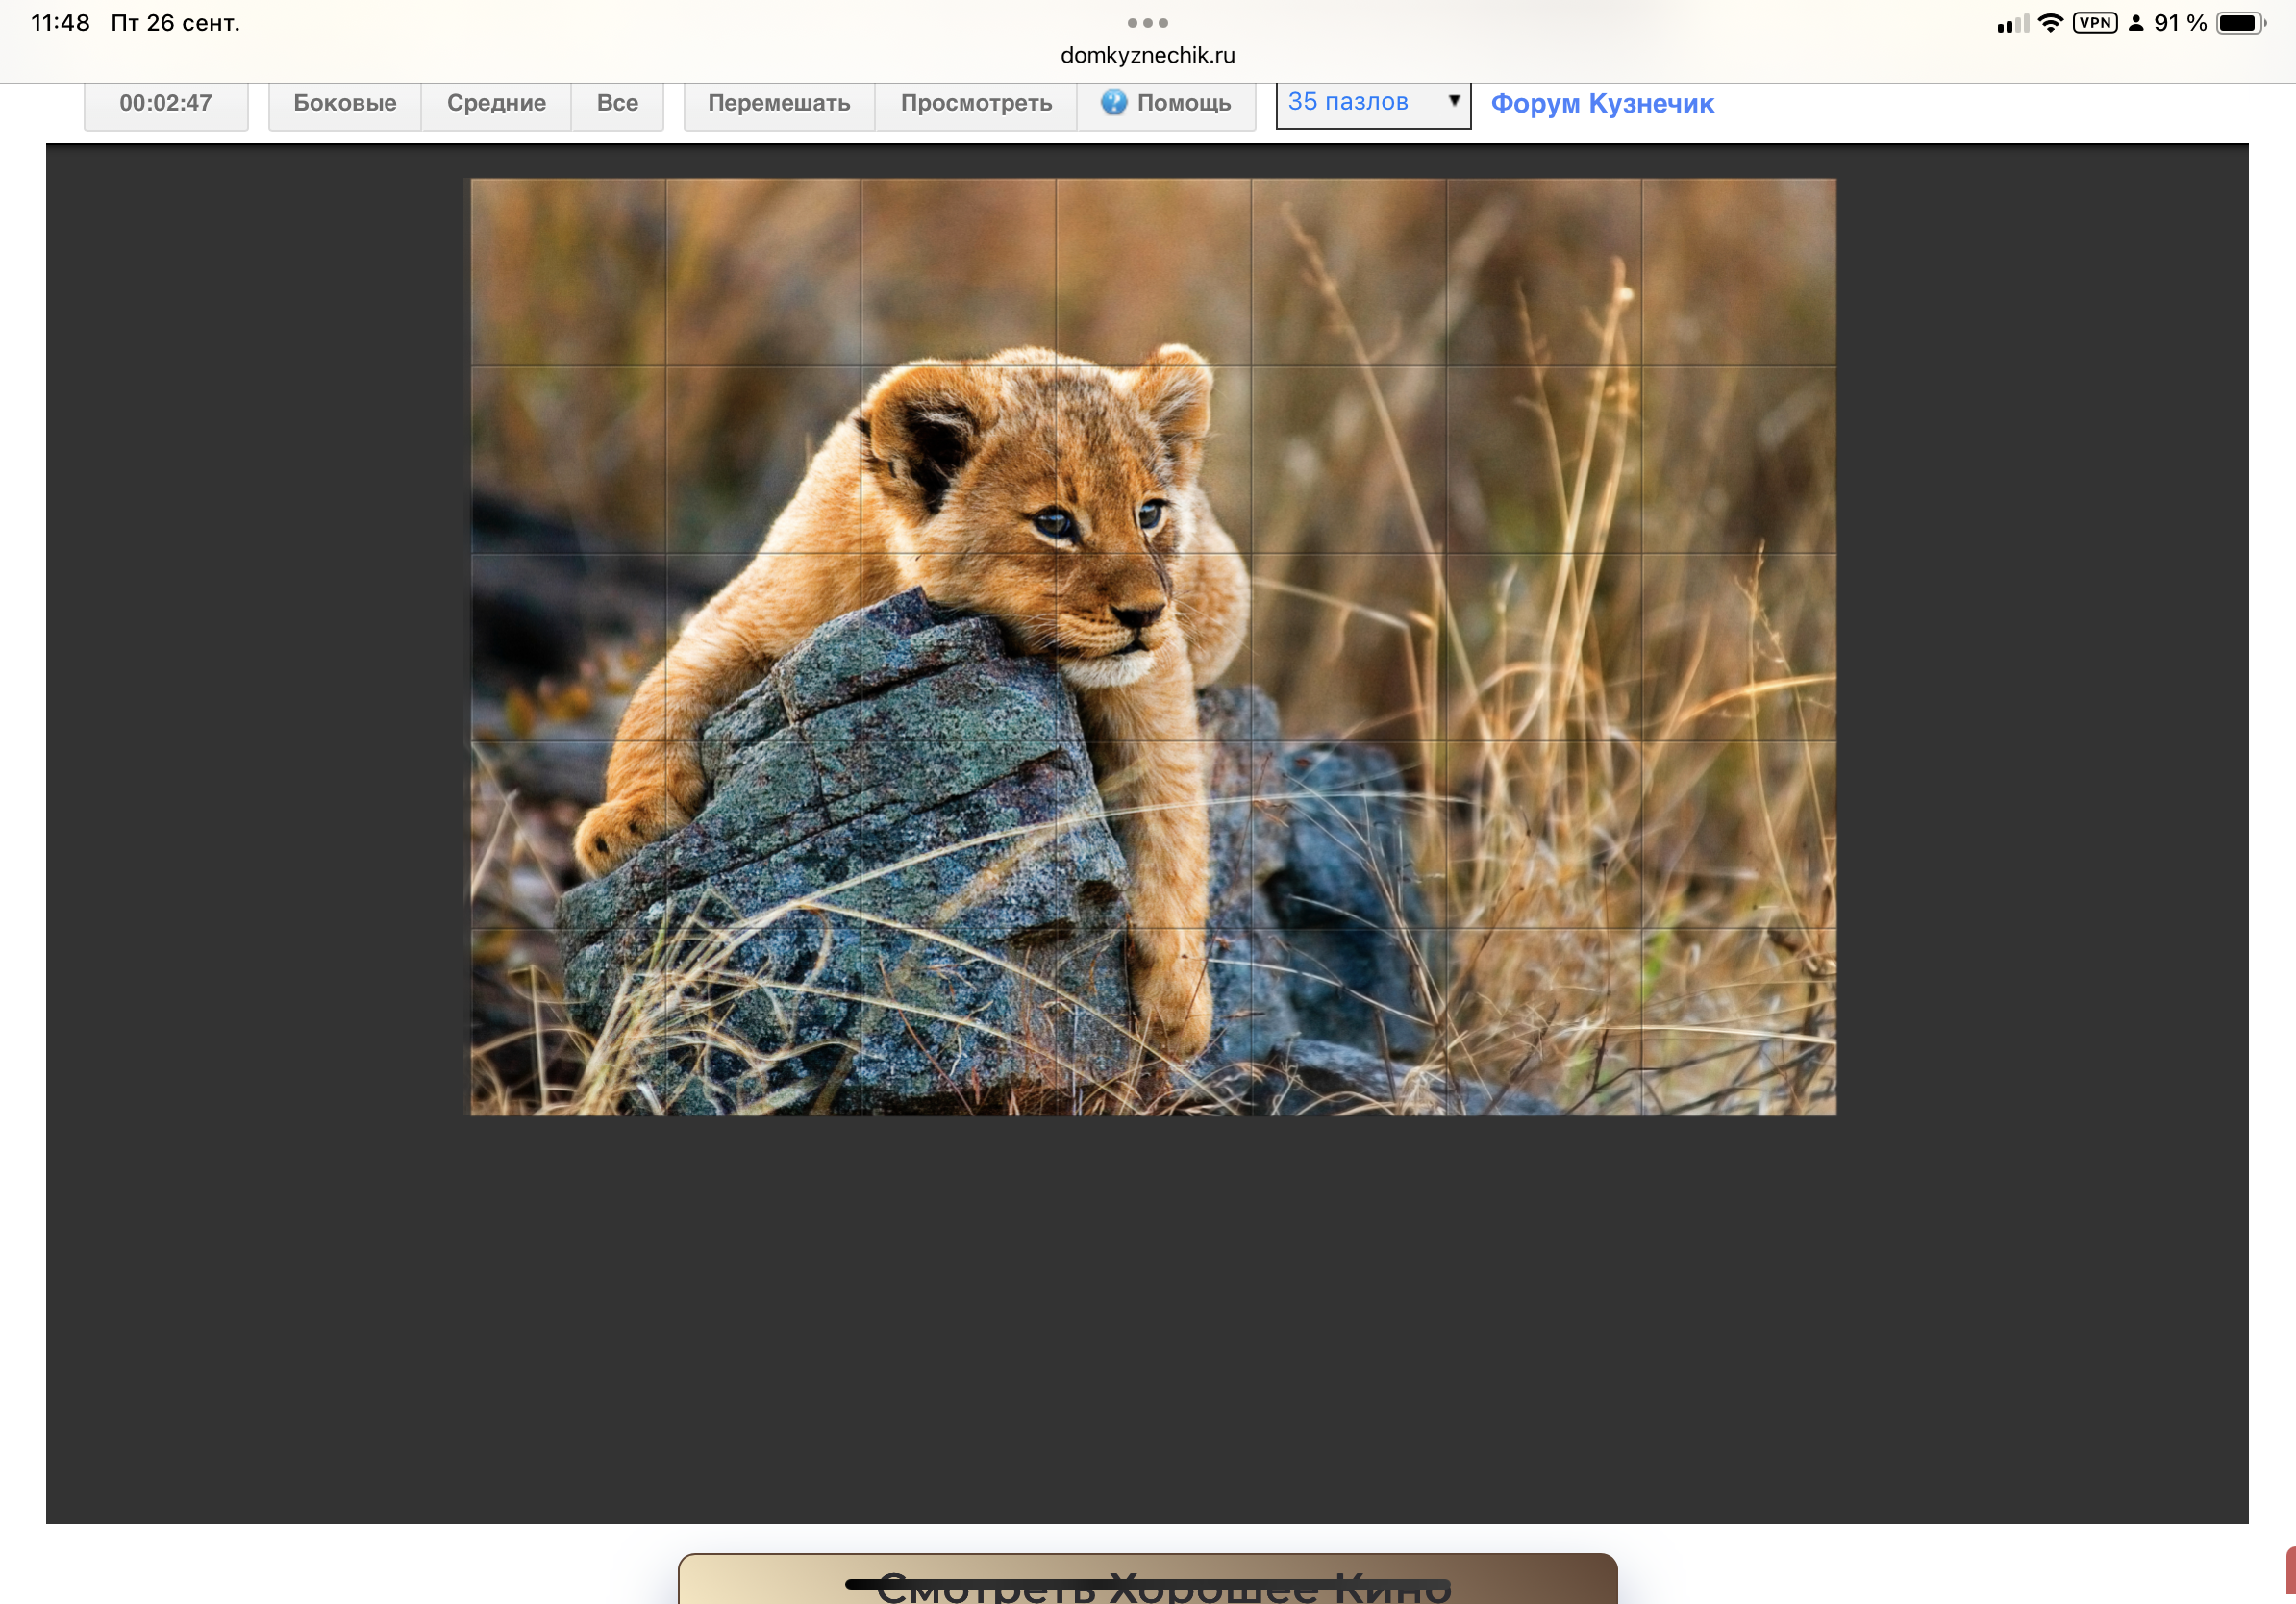Click the dropdown arrow next to 35 пазлов
Image resolution: width=2296 pixels, height=1604 pixels.
click(x=1454, y=101)
